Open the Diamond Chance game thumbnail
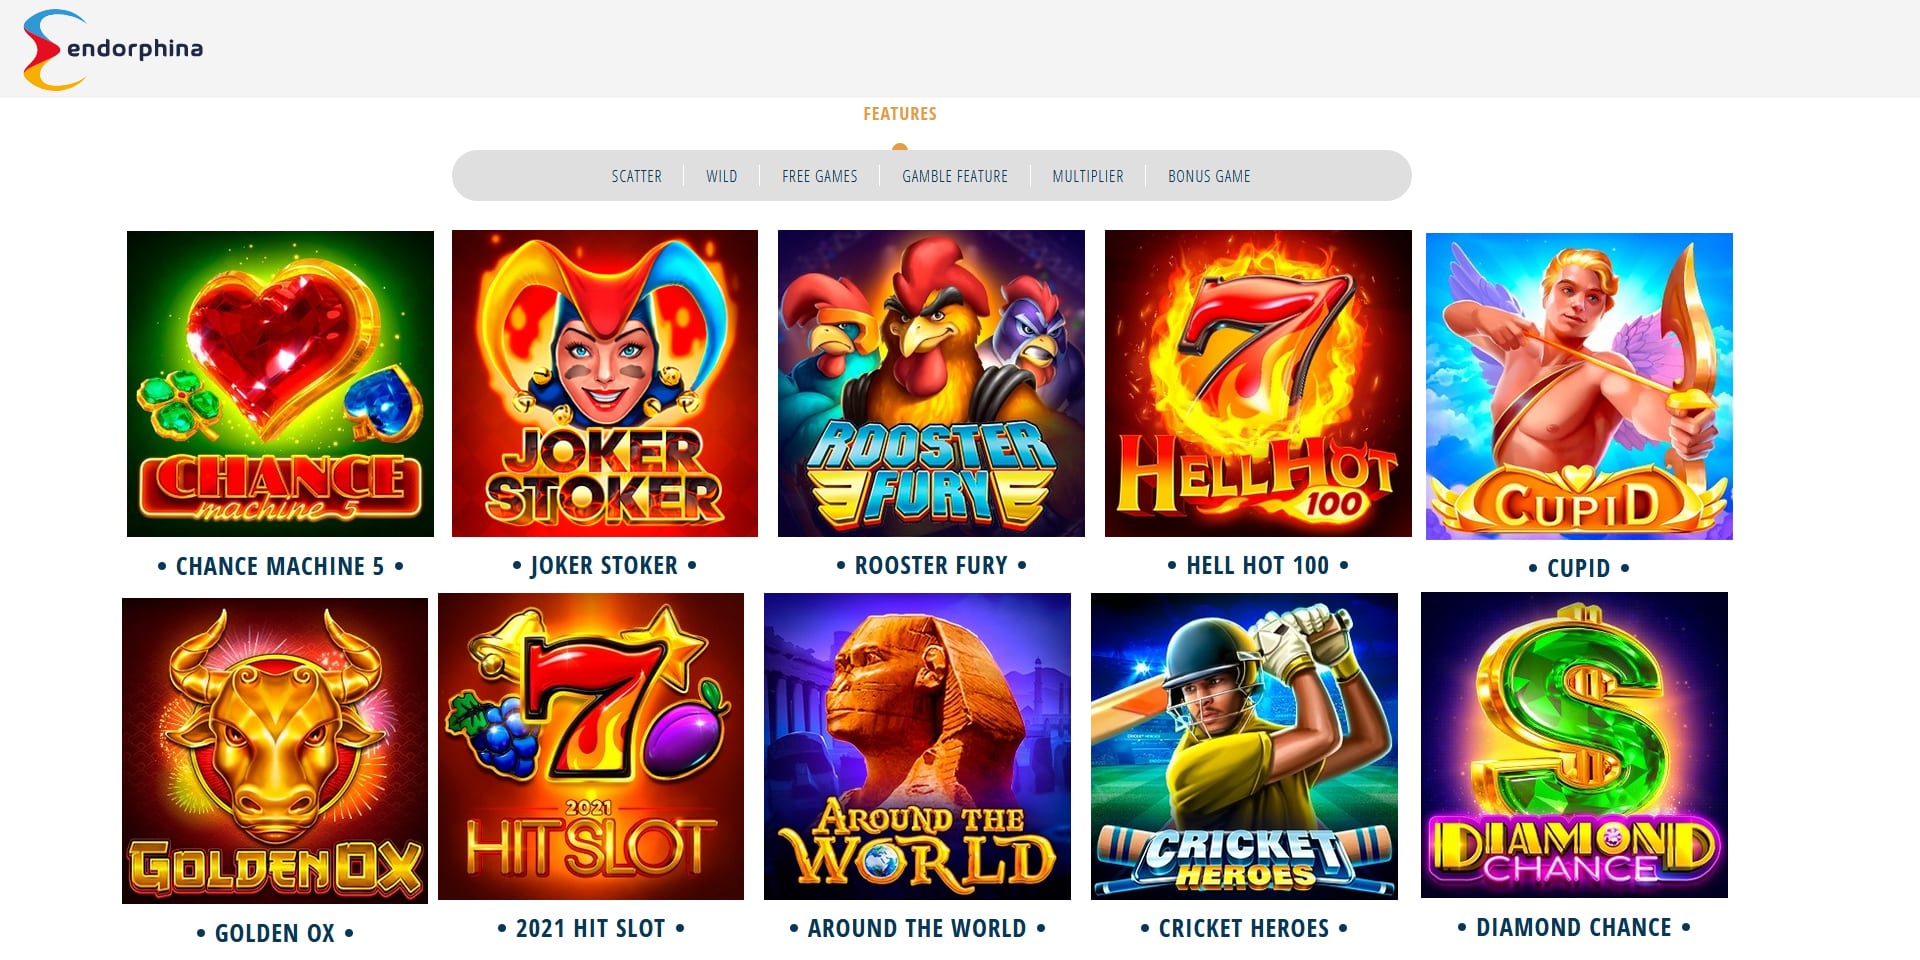1920x960 pixels. tap(1574, 745)
